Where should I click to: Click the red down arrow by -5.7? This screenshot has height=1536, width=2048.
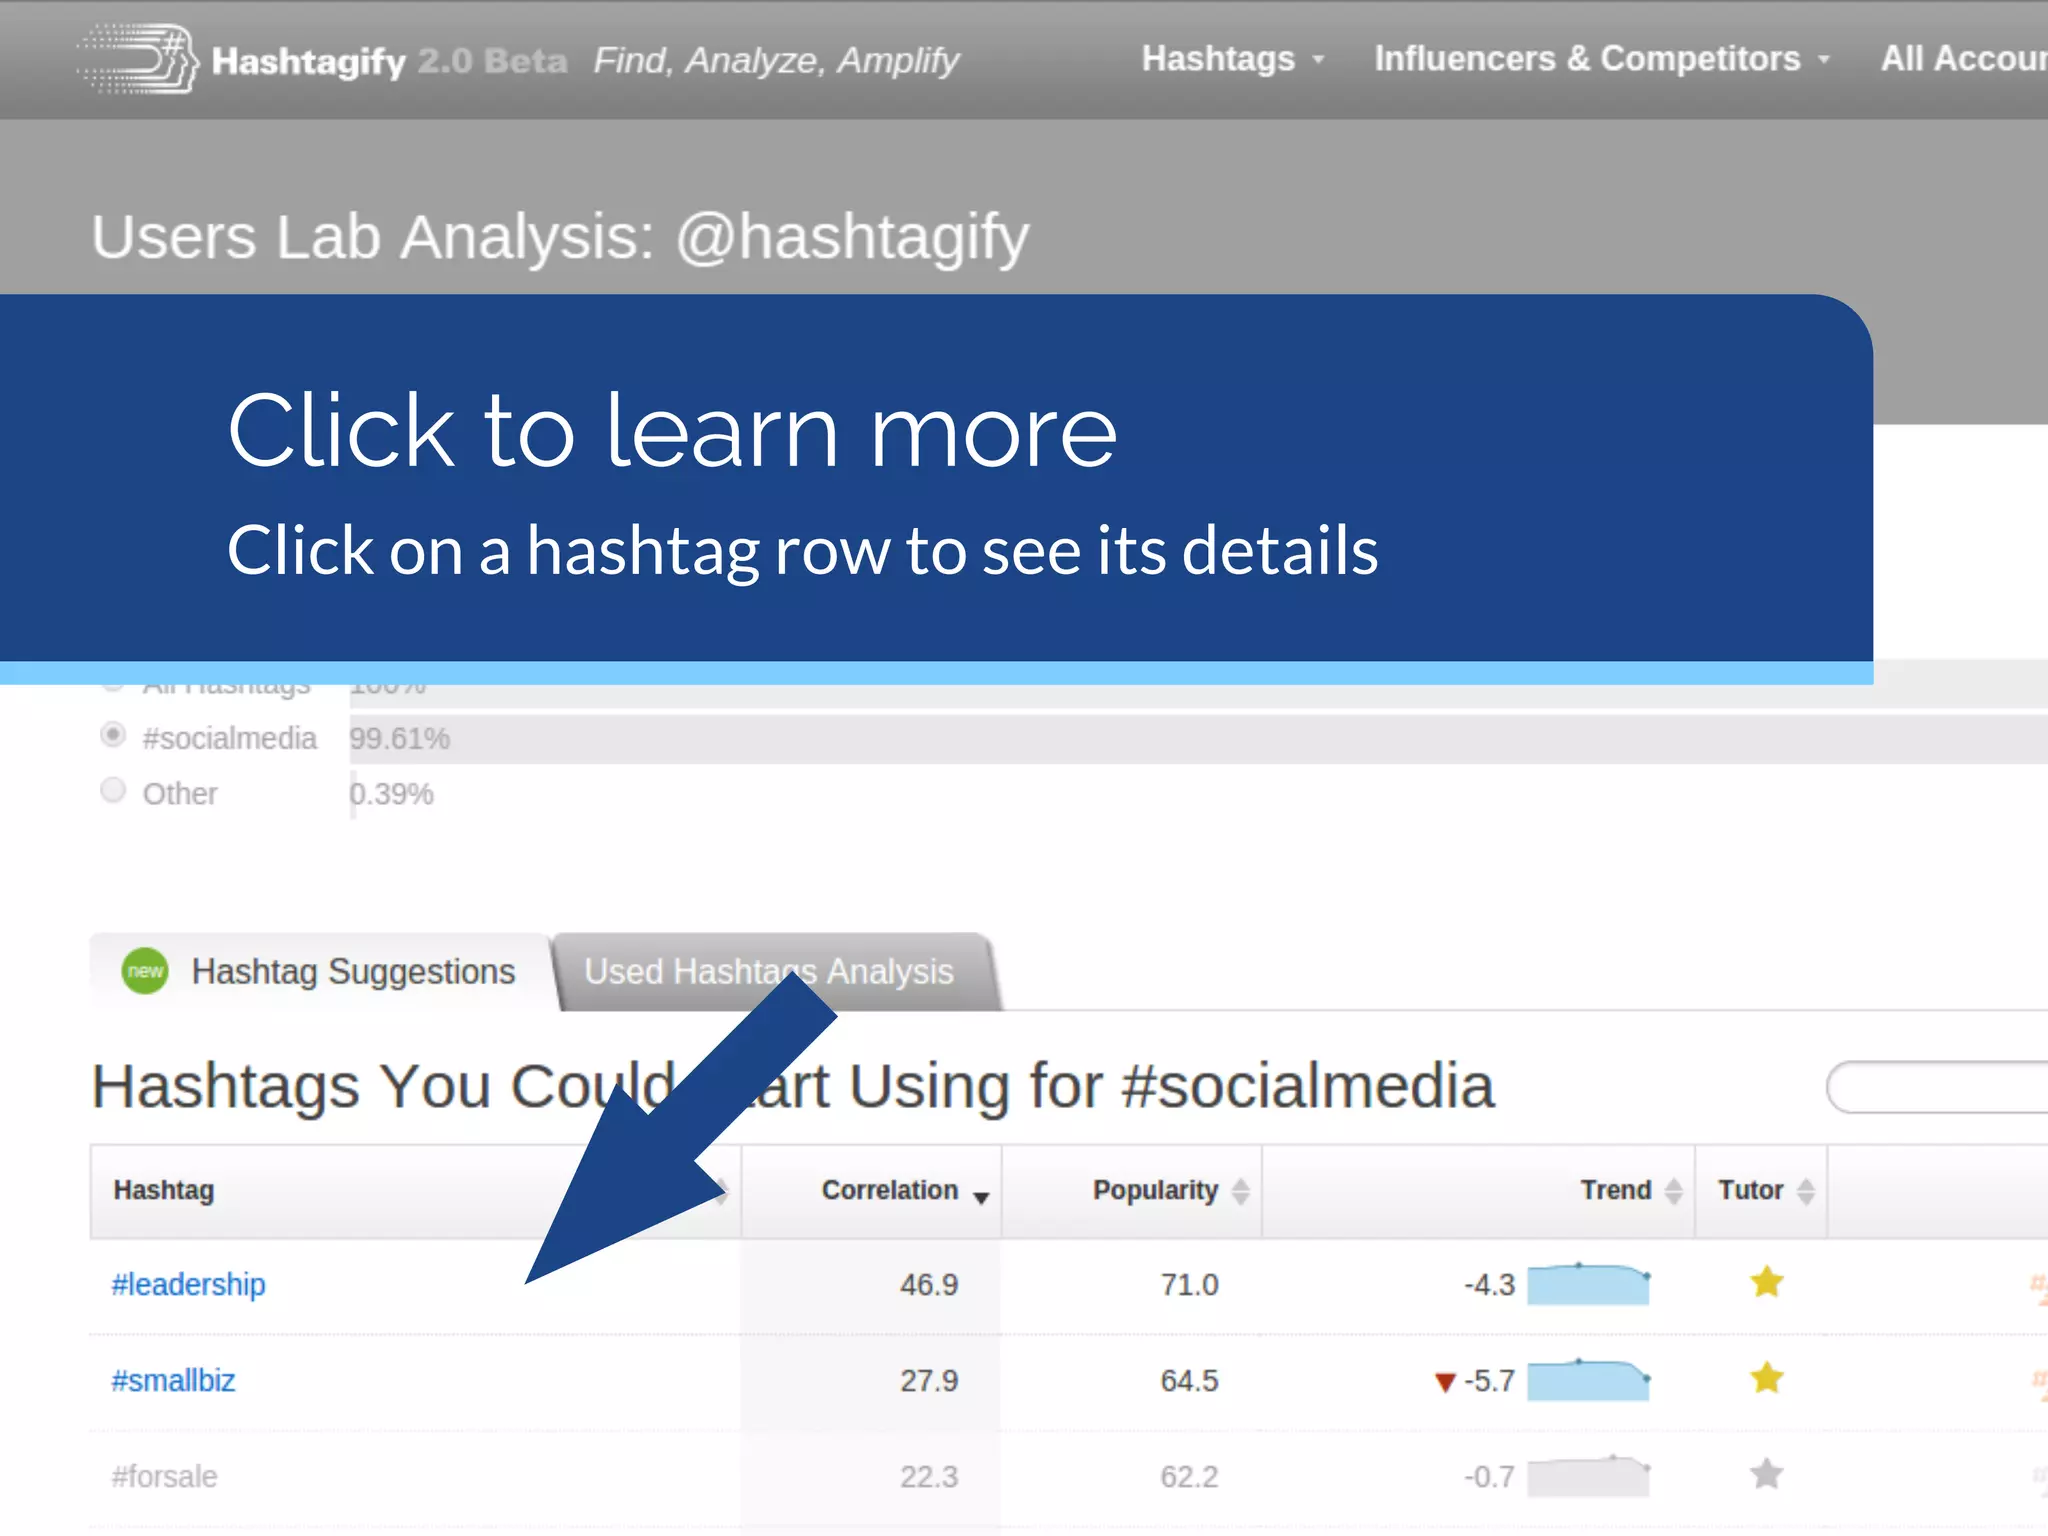click(x=1444, y=1382)
